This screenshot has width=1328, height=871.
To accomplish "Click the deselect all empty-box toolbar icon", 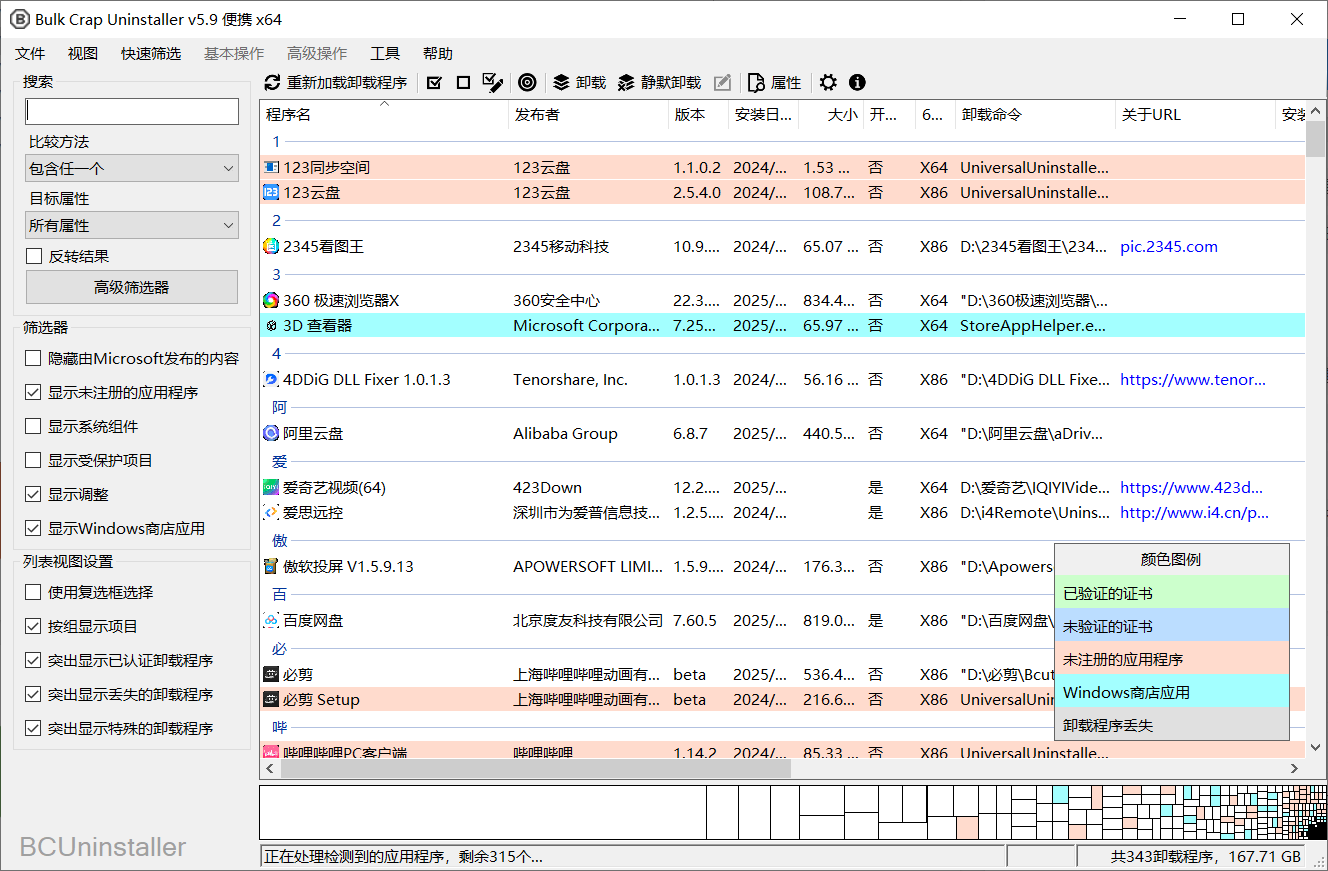I will [463, 83].
